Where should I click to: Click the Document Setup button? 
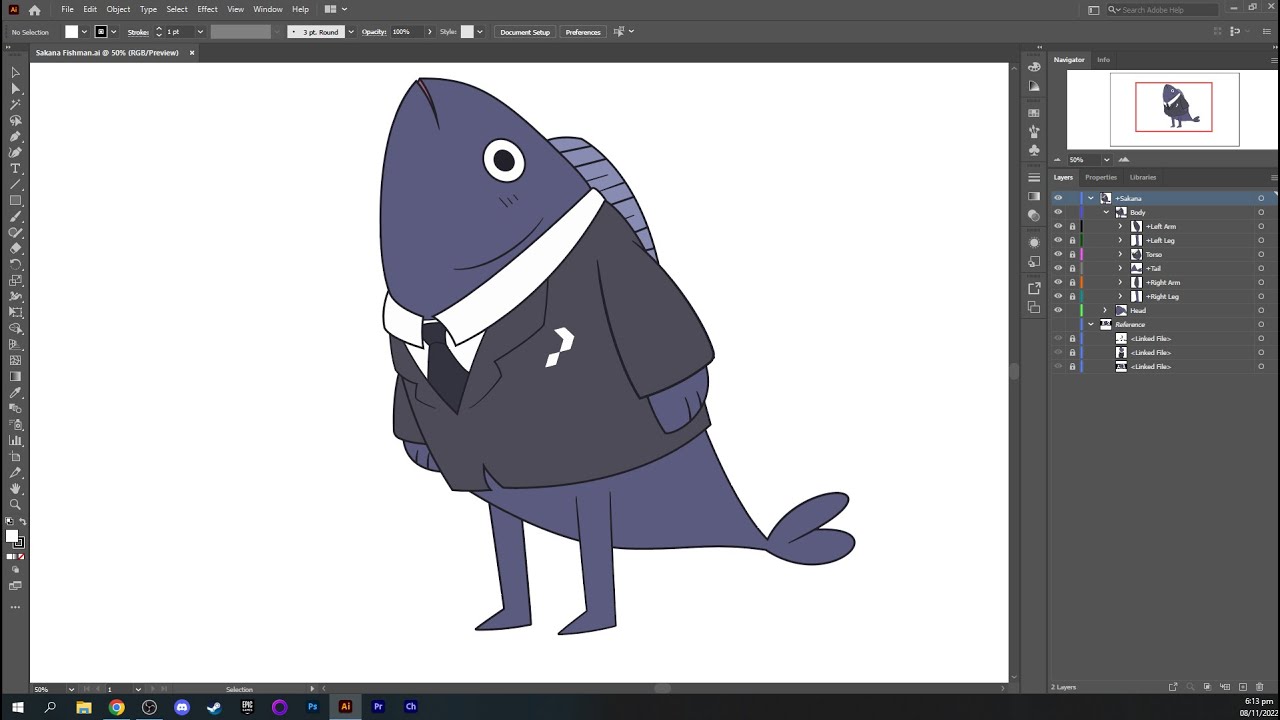525,32
